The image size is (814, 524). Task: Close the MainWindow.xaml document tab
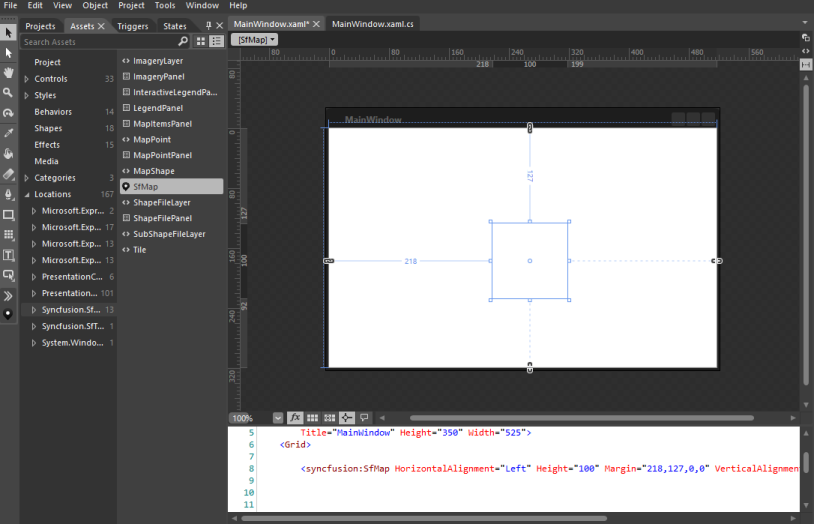[316, 24]
